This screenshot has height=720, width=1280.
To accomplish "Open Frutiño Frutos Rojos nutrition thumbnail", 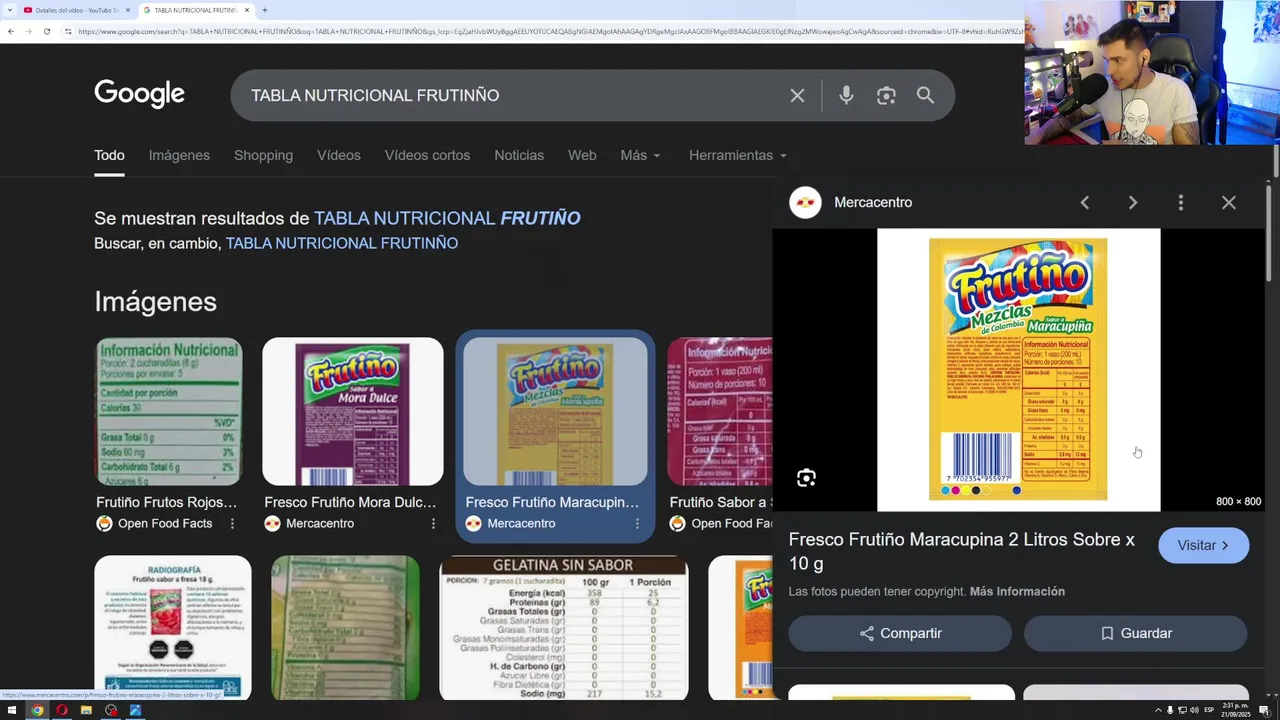I will [x=169, y=411].
